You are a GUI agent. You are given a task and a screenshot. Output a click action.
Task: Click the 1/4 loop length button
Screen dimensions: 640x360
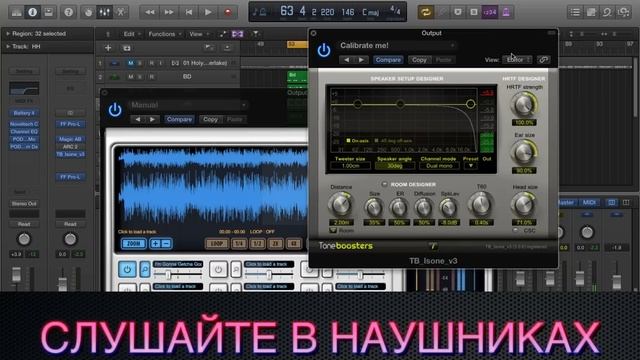pos(239,244)
